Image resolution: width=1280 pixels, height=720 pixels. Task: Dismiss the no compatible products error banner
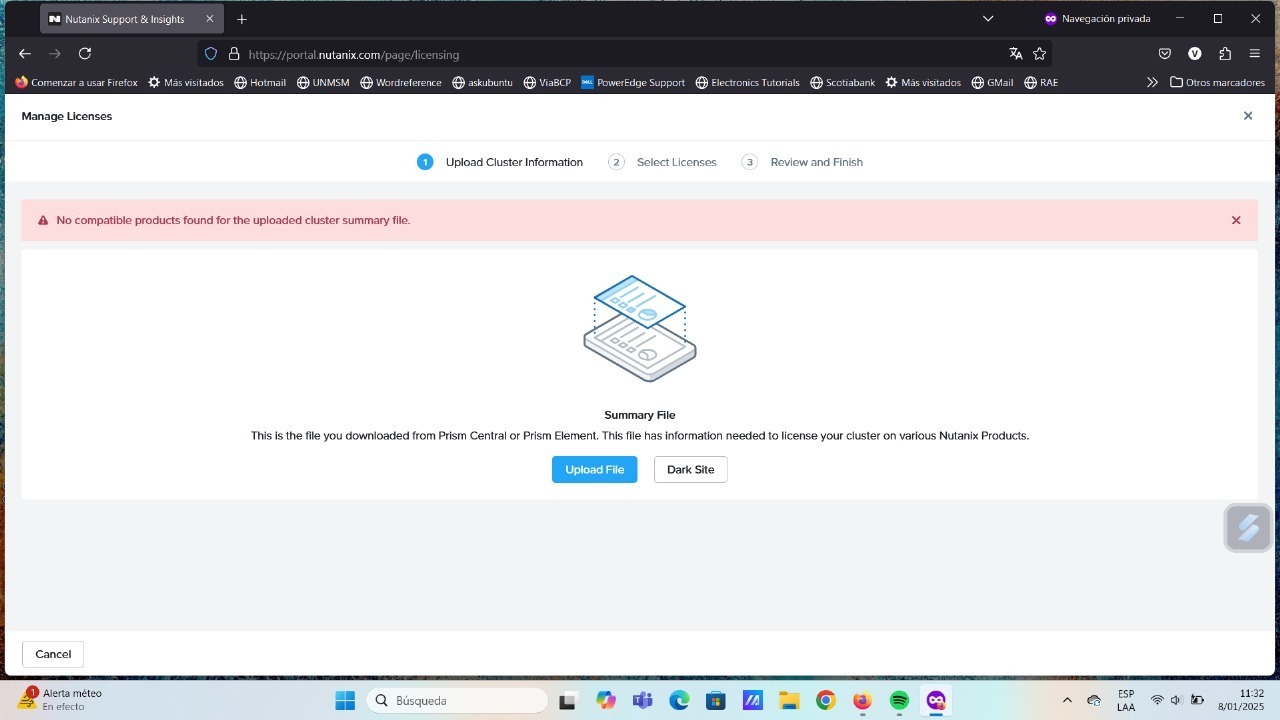pyautogui.click(x=1236, y=220)
